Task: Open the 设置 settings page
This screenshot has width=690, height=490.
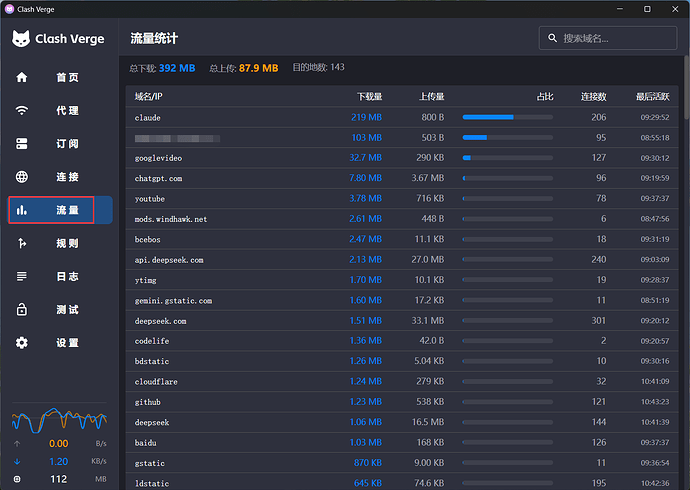Action: pos(60,343)
